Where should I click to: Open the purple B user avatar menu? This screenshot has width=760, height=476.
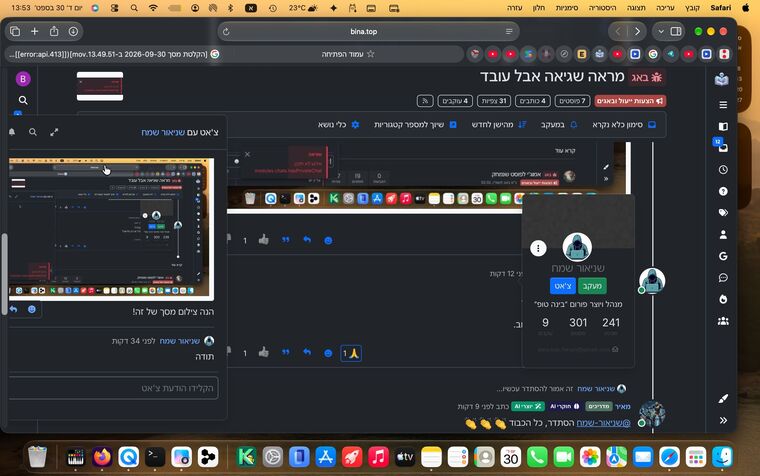coord(23,79)
